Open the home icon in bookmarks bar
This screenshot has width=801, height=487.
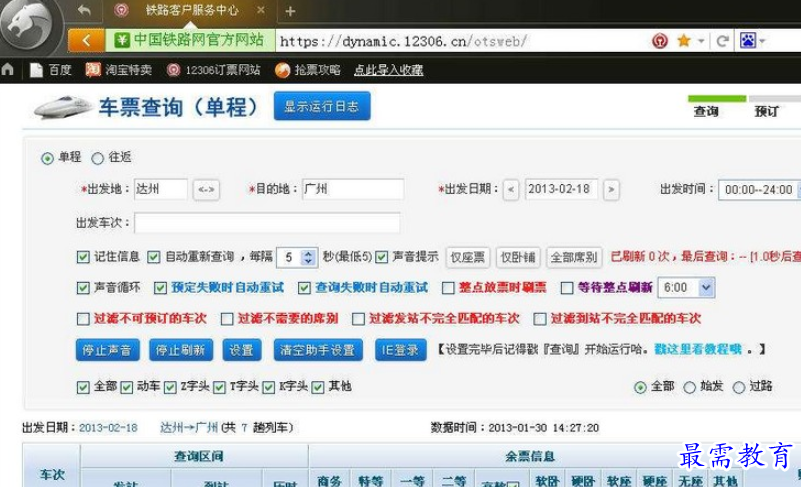click(x=8, y=69)
